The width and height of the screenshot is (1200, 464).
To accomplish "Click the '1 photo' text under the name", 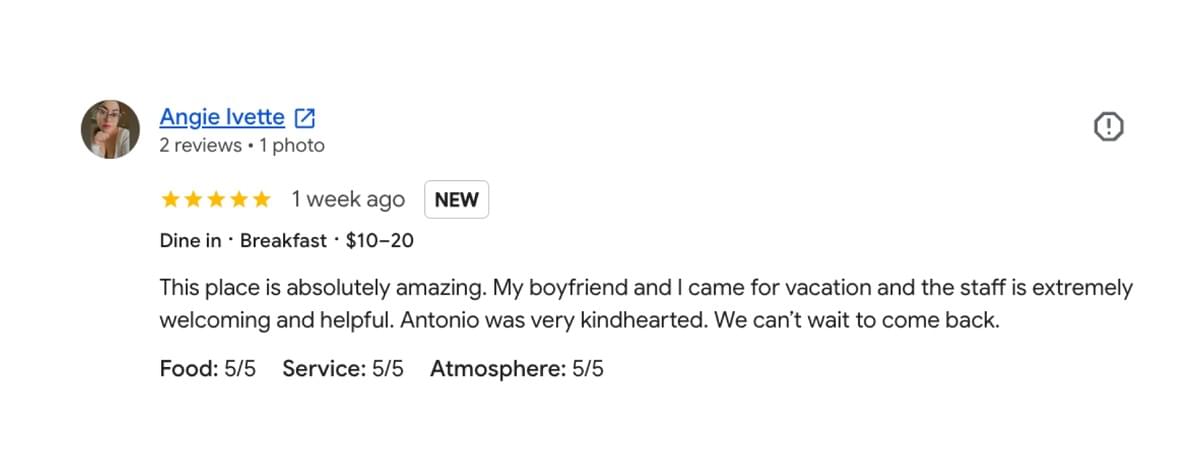I will (x=292, y=146).
